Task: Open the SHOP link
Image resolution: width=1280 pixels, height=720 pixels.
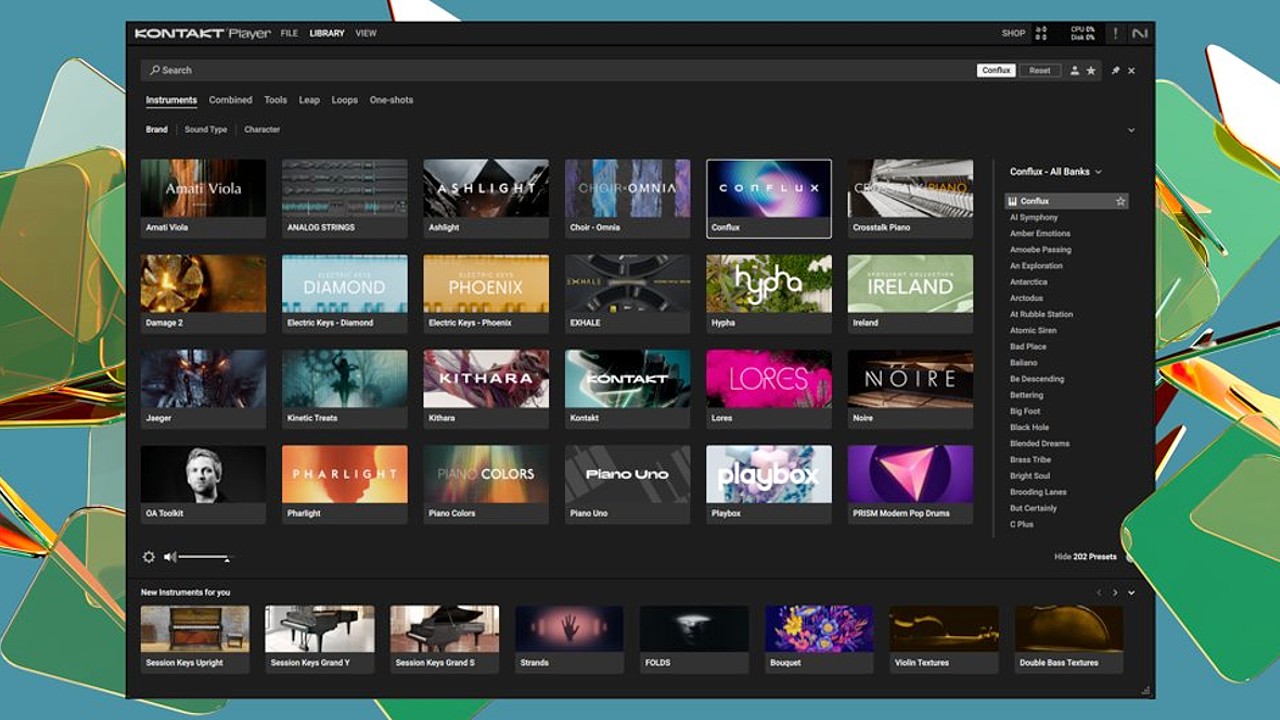Action: pos(1013,33)
